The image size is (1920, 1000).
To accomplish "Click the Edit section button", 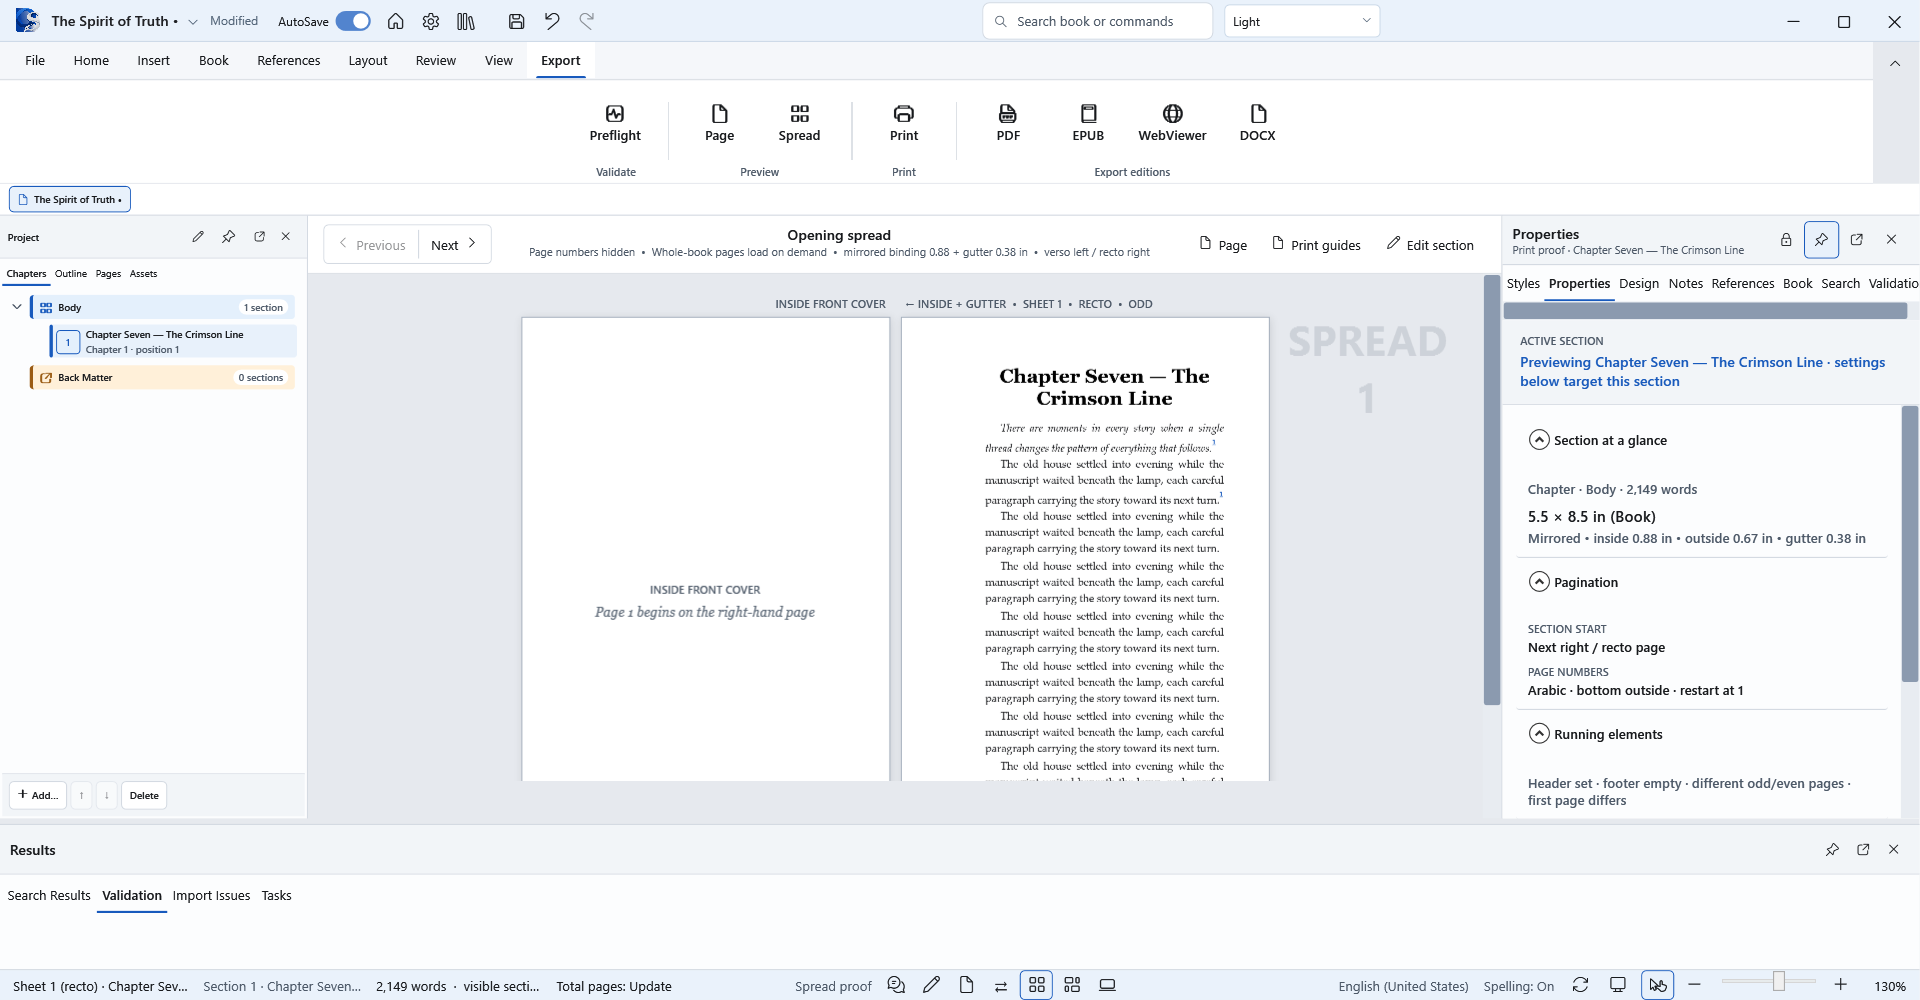I will pyautogui.click(x=1430, y=245).
